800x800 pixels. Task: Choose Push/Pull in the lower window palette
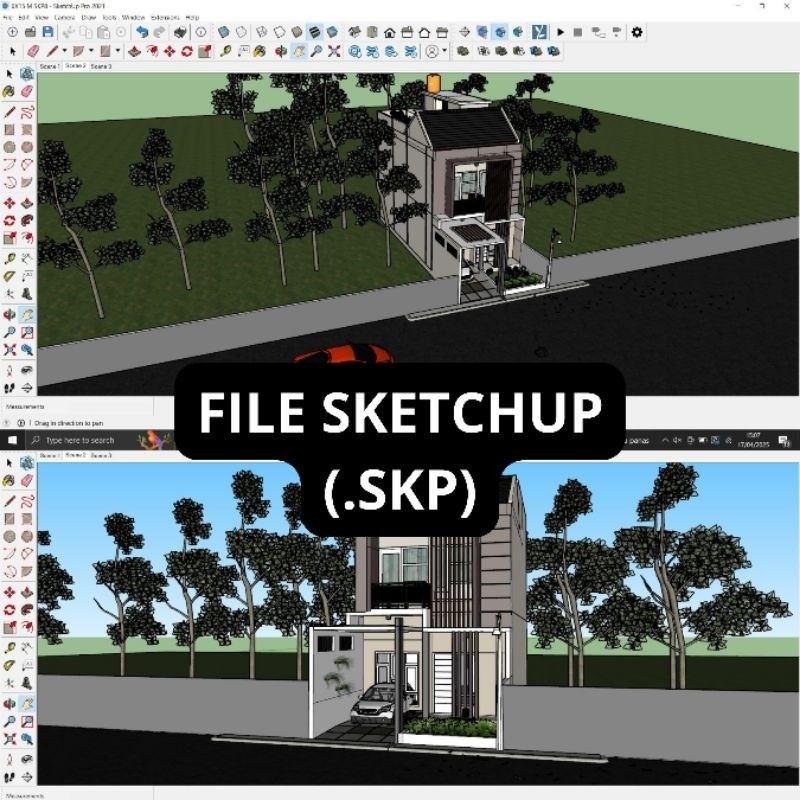[27, 591]
